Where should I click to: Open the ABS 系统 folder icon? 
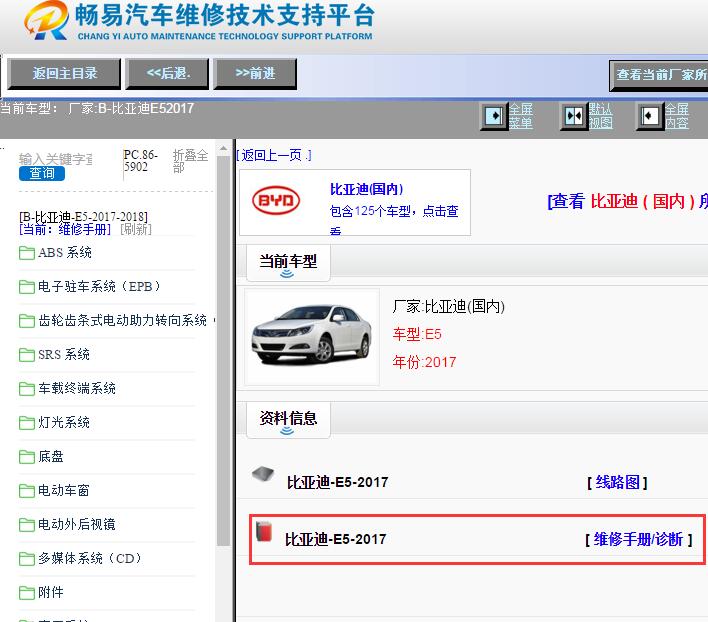[27, 253]
